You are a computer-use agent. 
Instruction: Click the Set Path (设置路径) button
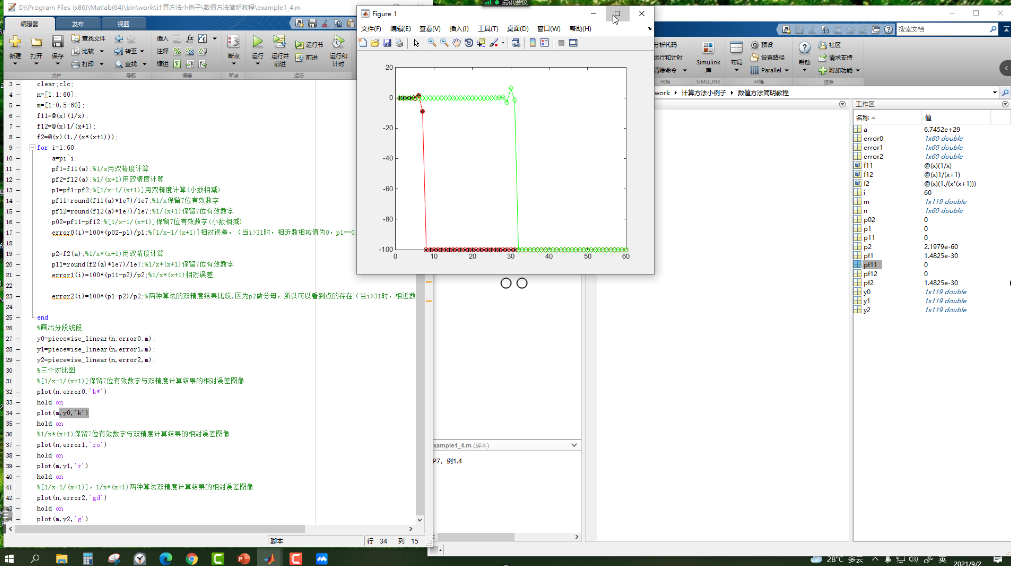coord(768,57)
